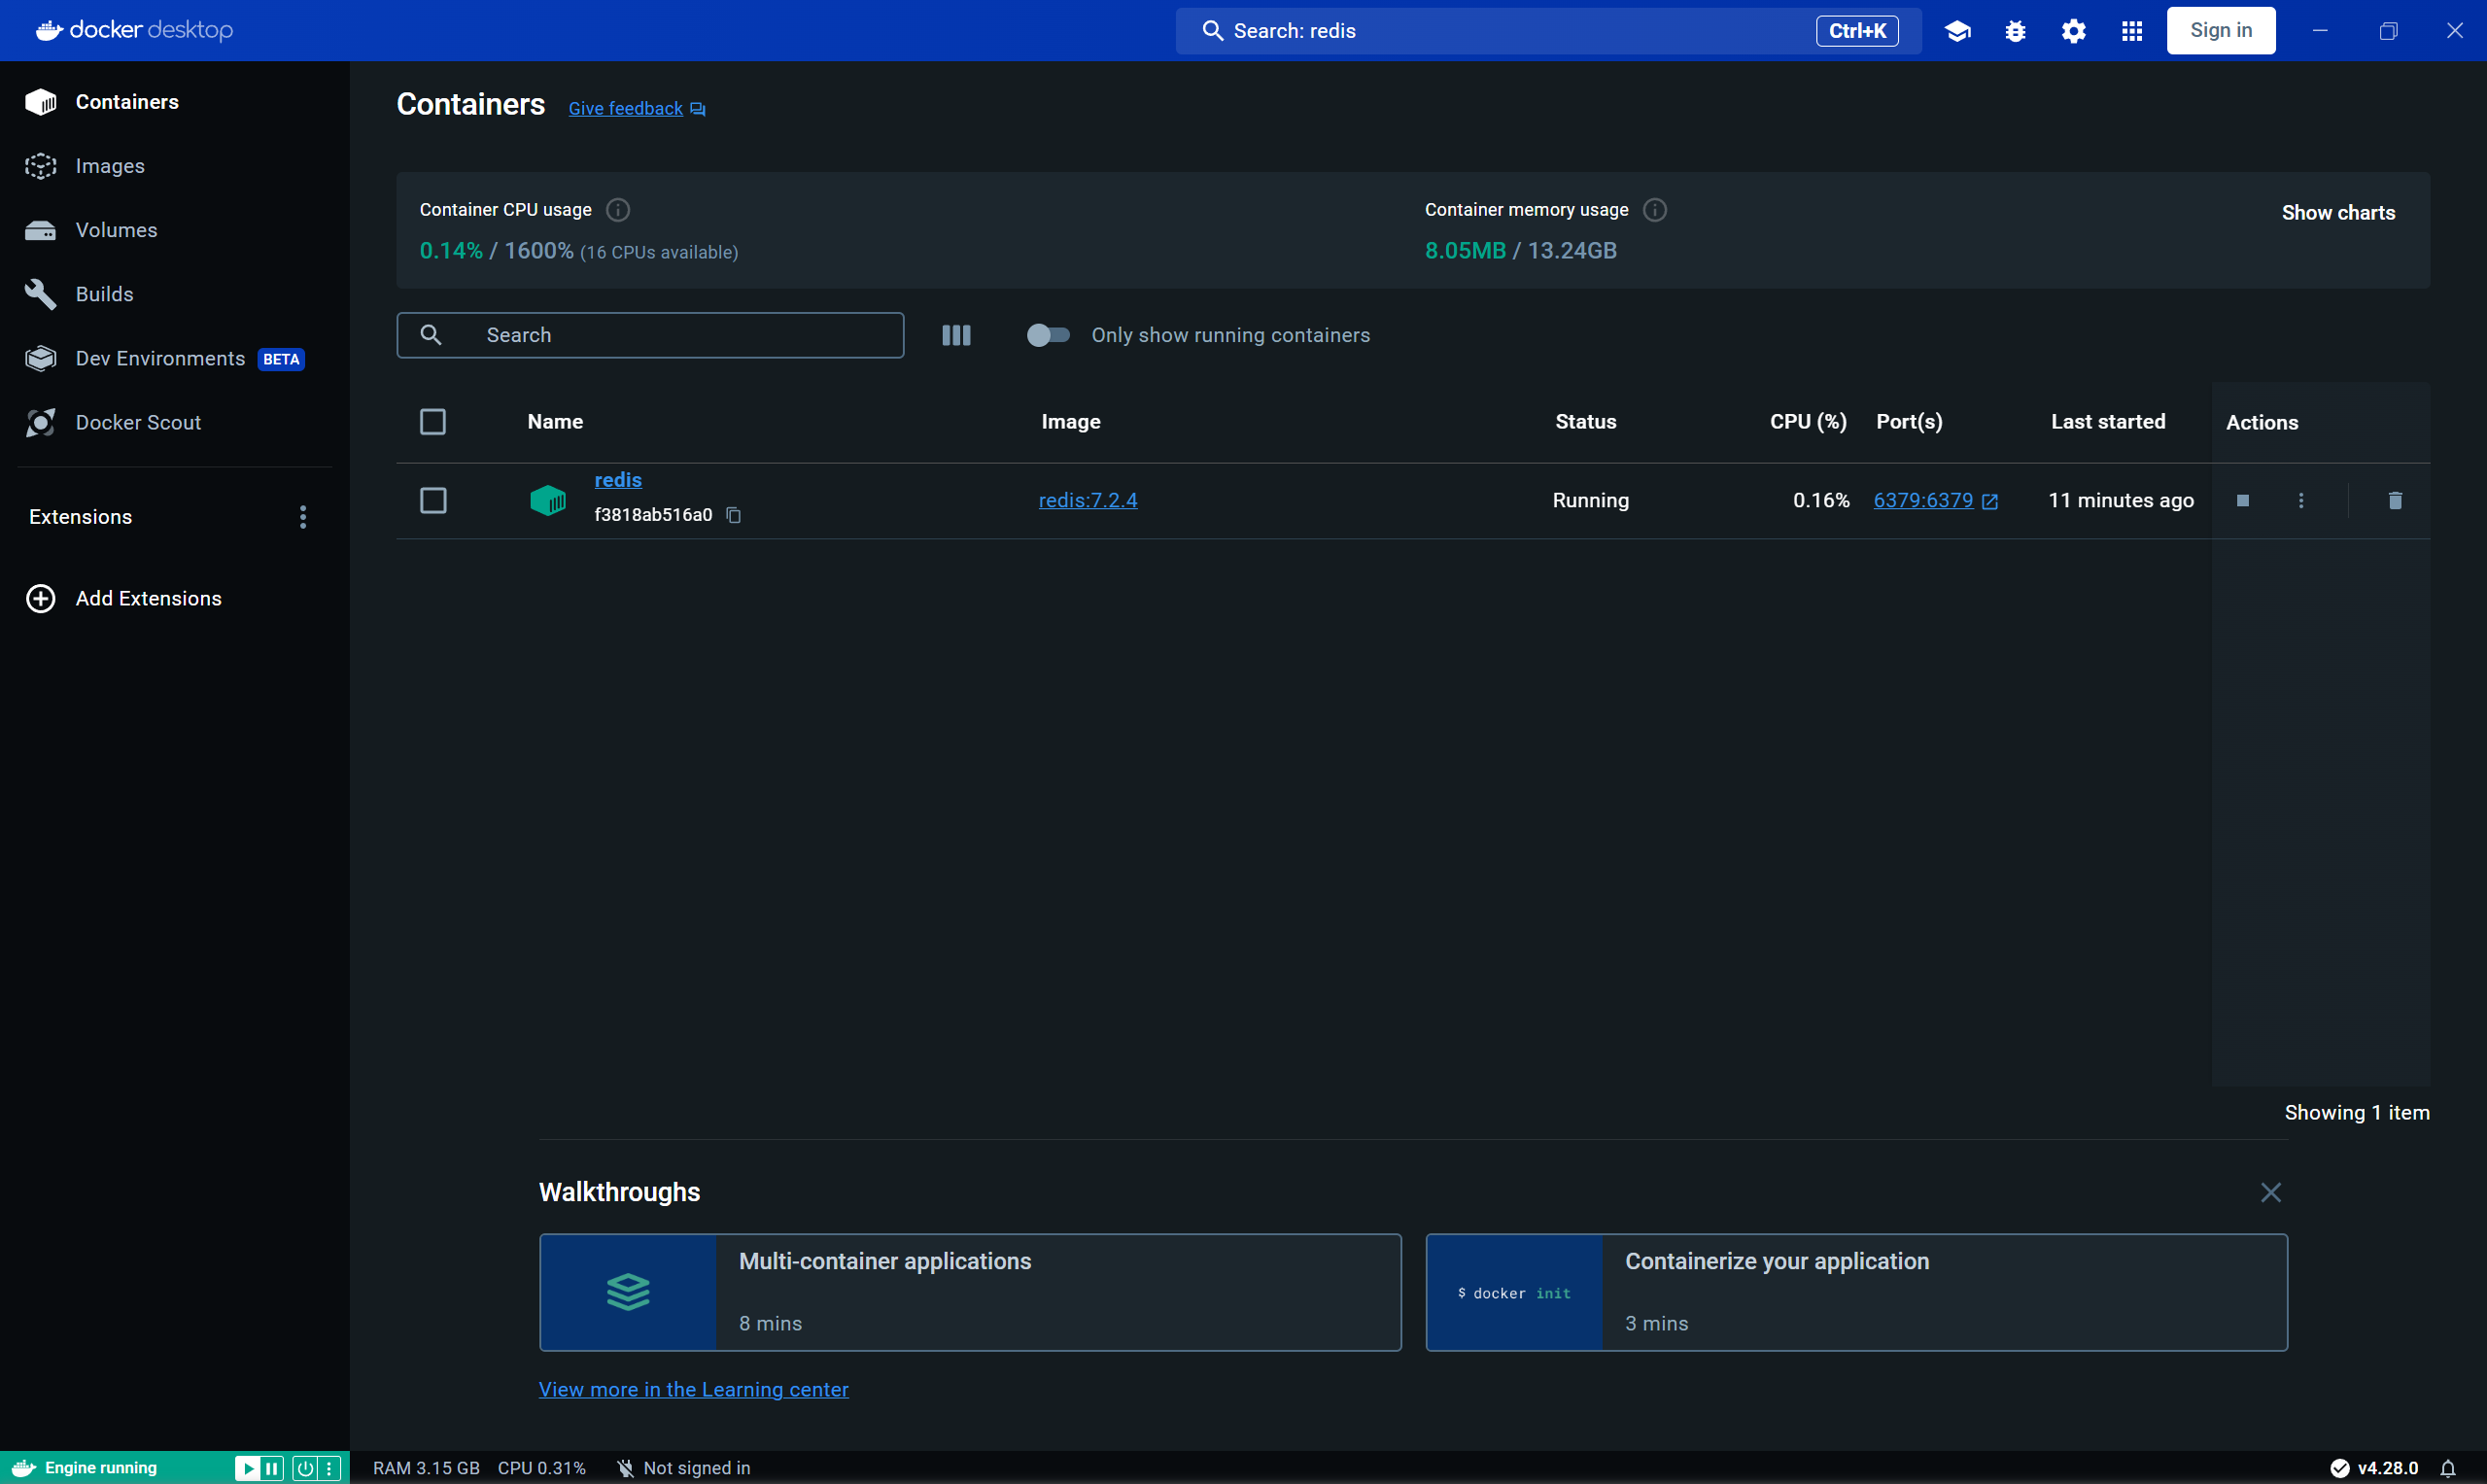Image resolution: width=2487 pixels, height=1484 pixels.
Task: Sort by CPU (%) column header
Action: 1808,422
